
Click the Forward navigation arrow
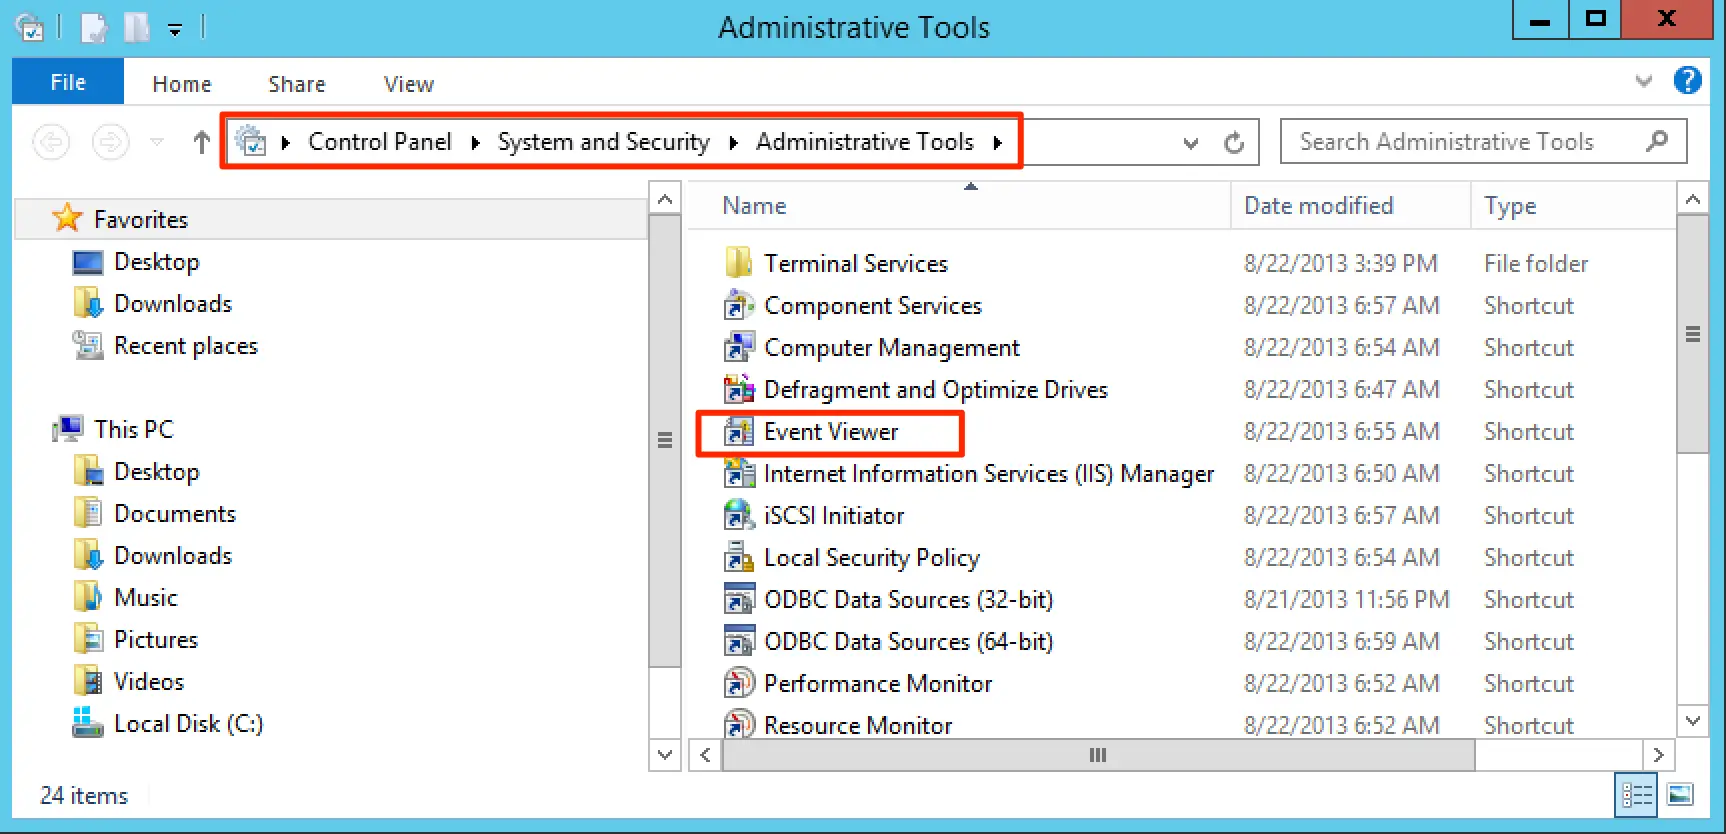pos(110,142)
